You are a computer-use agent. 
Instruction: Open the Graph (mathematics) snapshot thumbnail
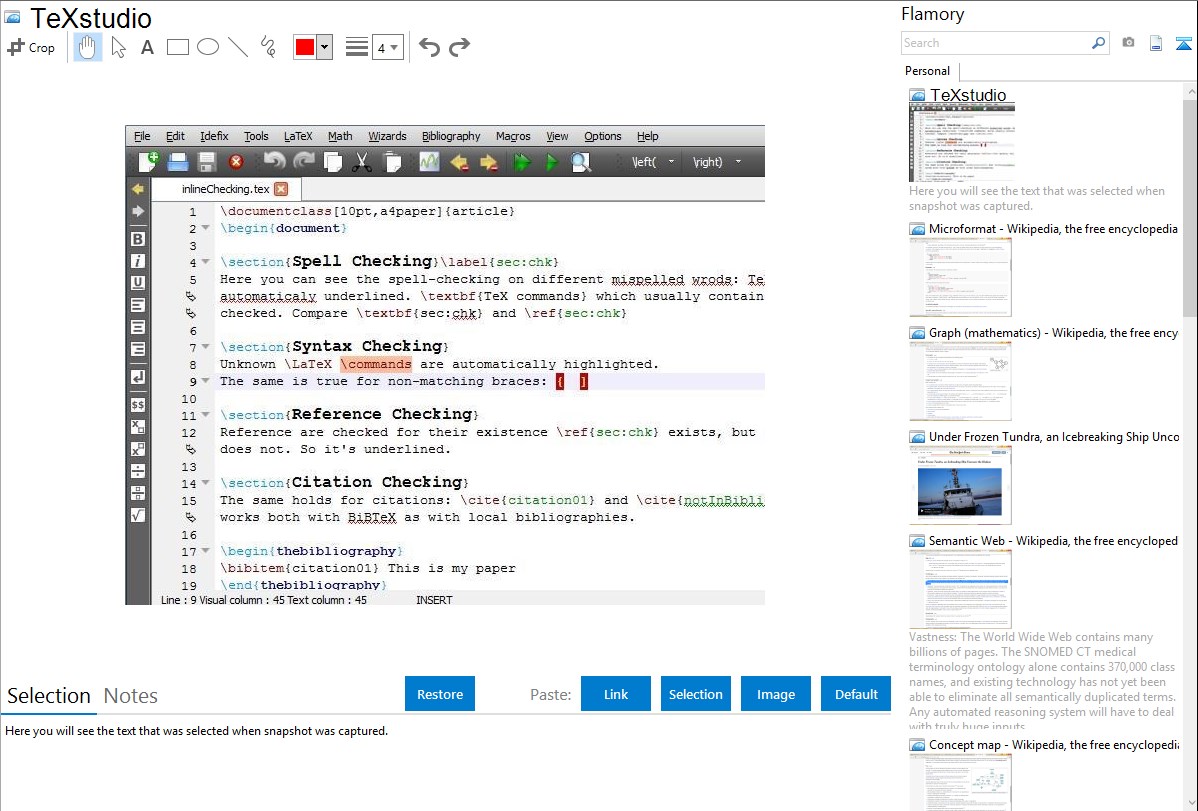(x=960, y=381)
